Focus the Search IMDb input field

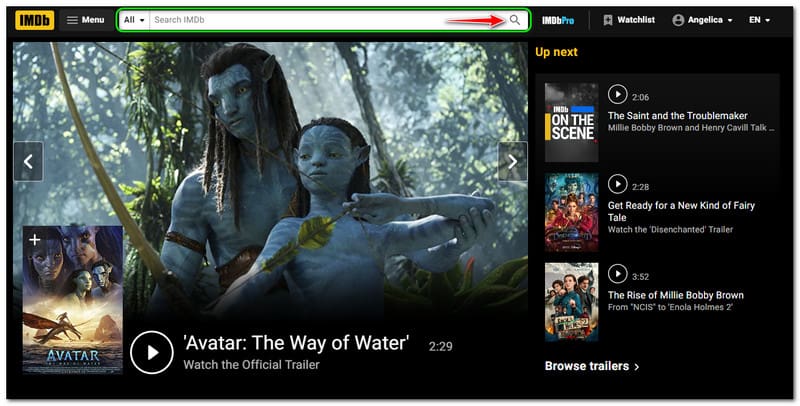(327, 20)
